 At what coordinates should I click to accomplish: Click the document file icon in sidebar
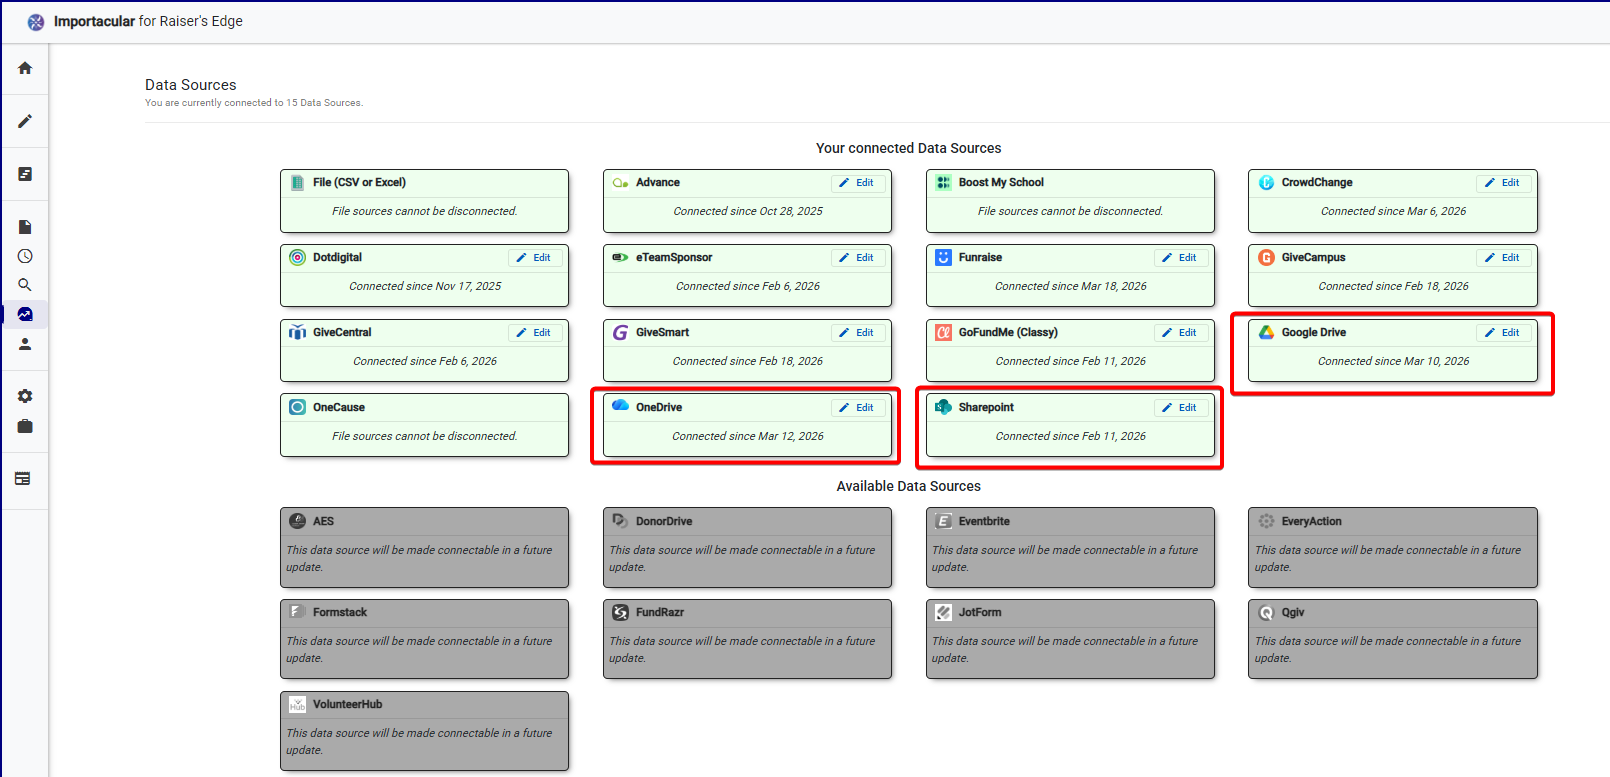pyautogui.click(x=25, y=227)
